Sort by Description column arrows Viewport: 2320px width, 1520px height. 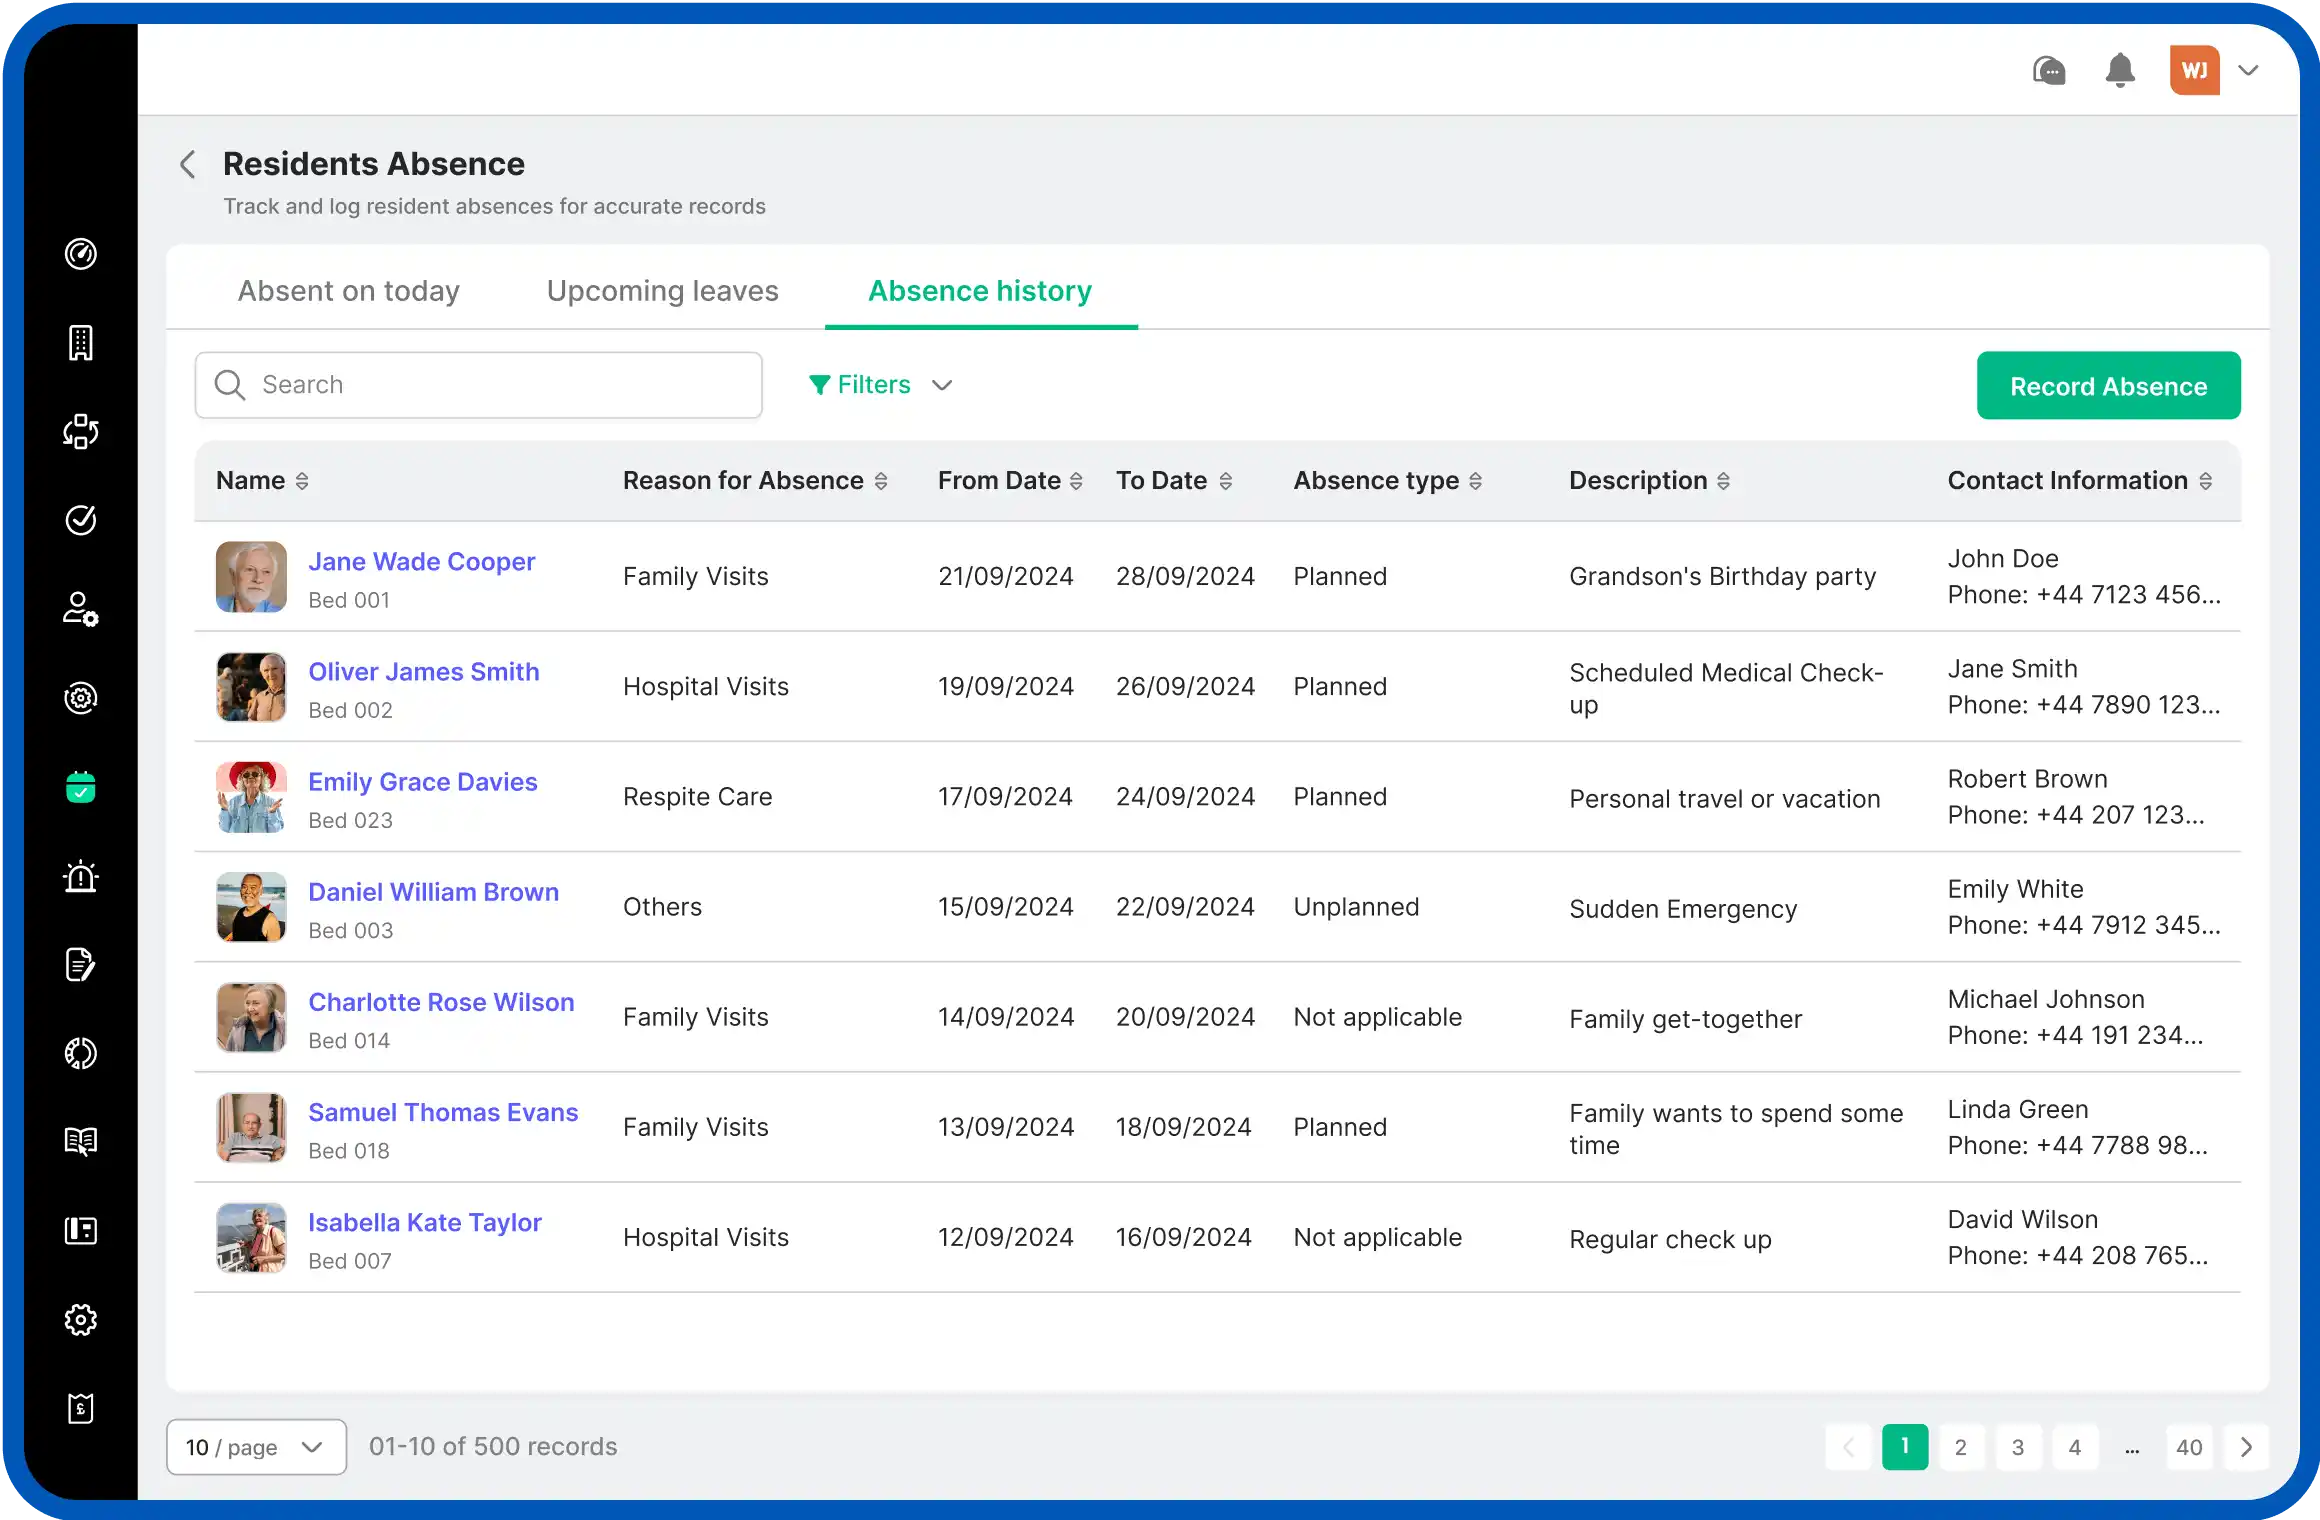tap(1723, 481)
